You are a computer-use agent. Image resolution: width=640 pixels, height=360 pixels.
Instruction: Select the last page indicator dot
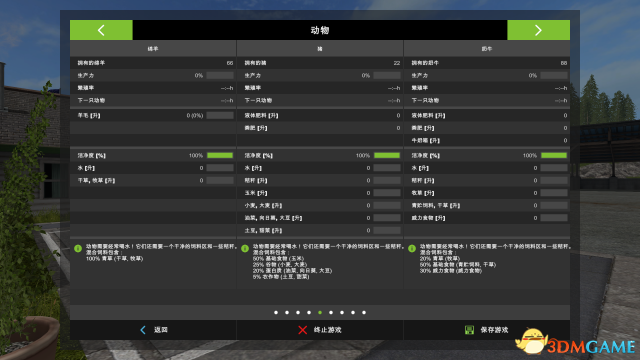tap(364, 313)
